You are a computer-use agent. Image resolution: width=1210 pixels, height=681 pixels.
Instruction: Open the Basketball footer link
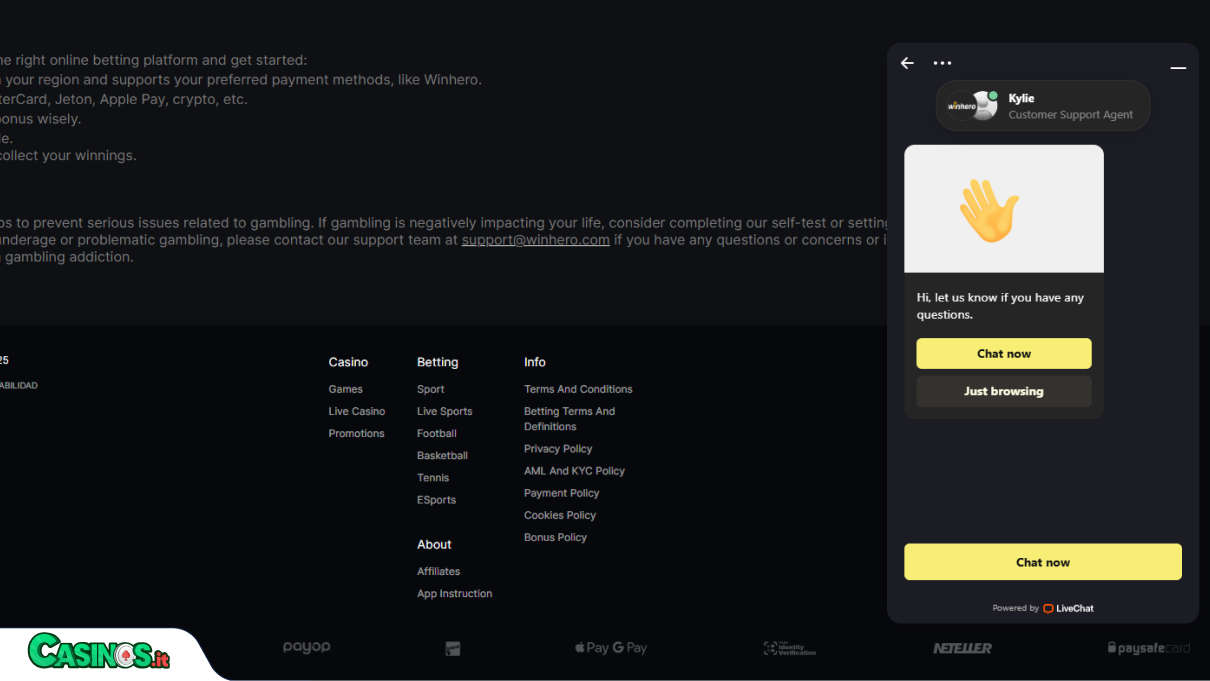tap(443, 455)
